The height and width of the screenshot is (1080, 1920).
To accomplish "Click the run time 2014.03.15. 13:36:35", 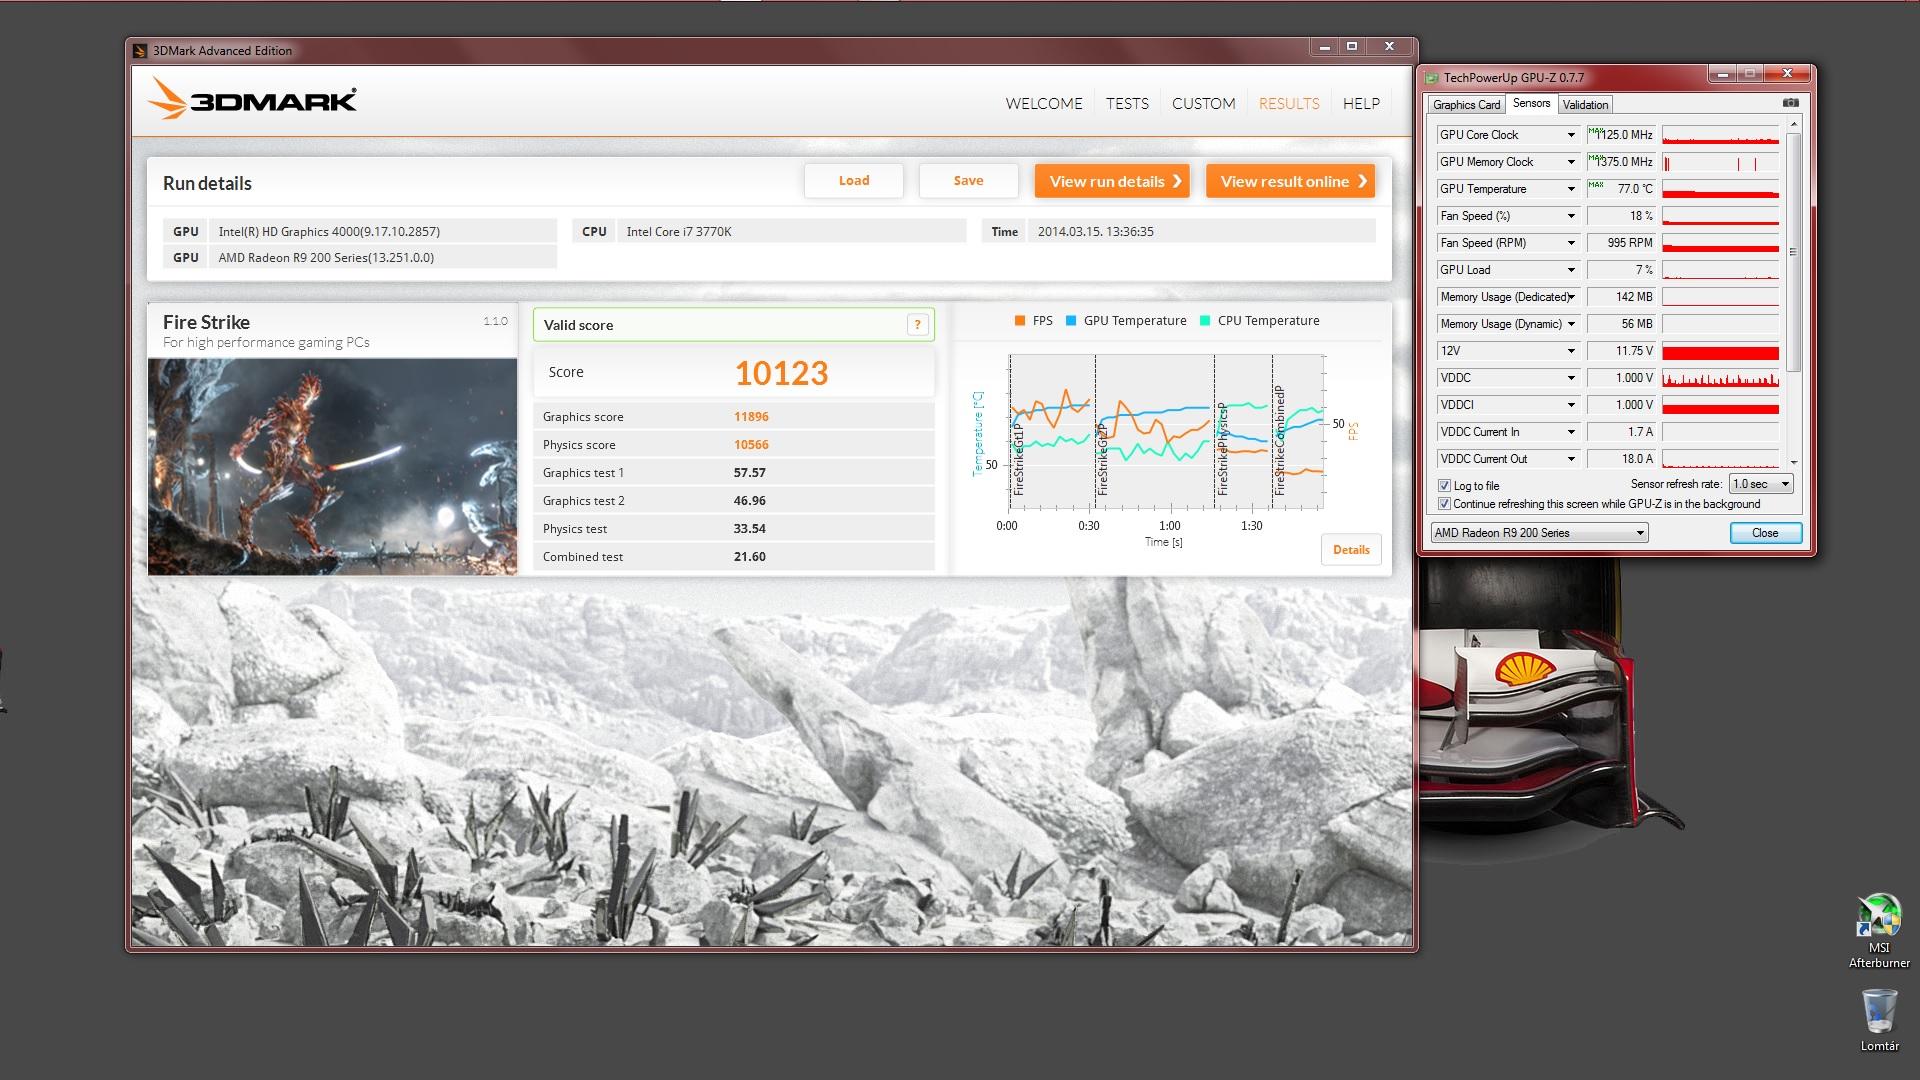I will tap(1095, 232).
